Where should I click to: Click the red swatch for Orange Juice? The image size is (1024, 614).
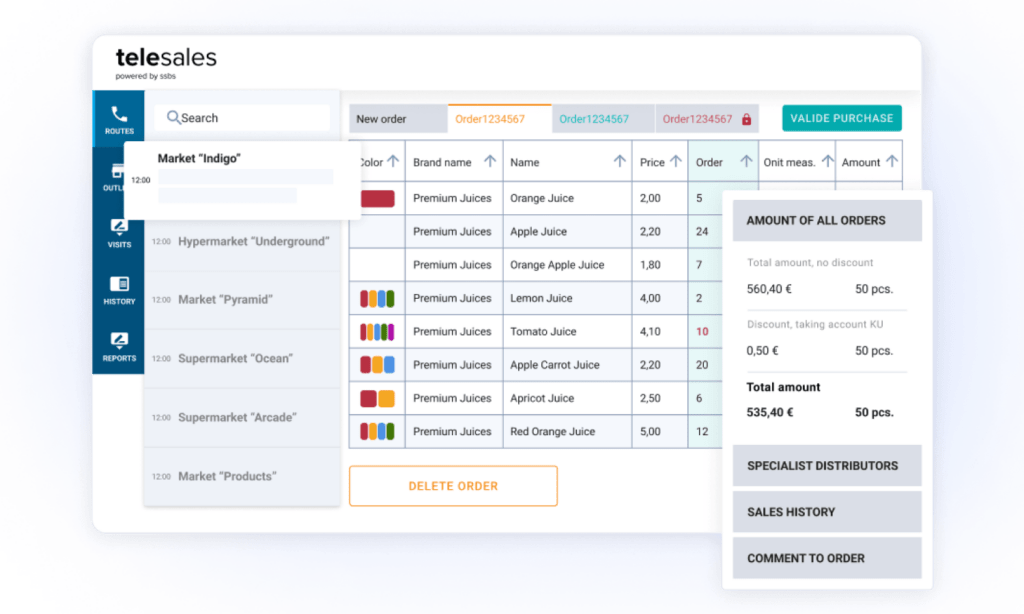(x=377, y=199)
